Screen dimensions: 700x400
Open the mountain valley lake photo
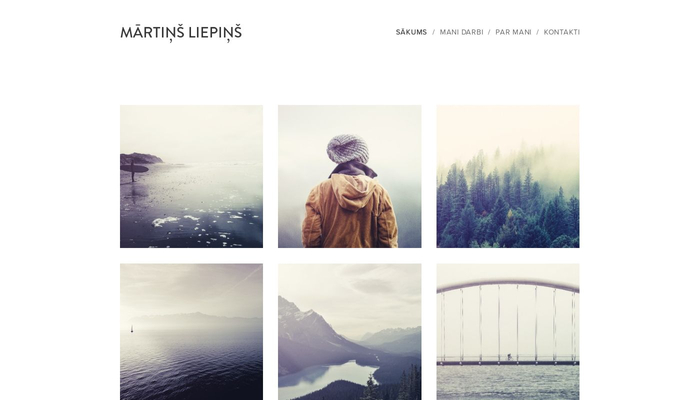pyautogui.click(x=350, y=332)
